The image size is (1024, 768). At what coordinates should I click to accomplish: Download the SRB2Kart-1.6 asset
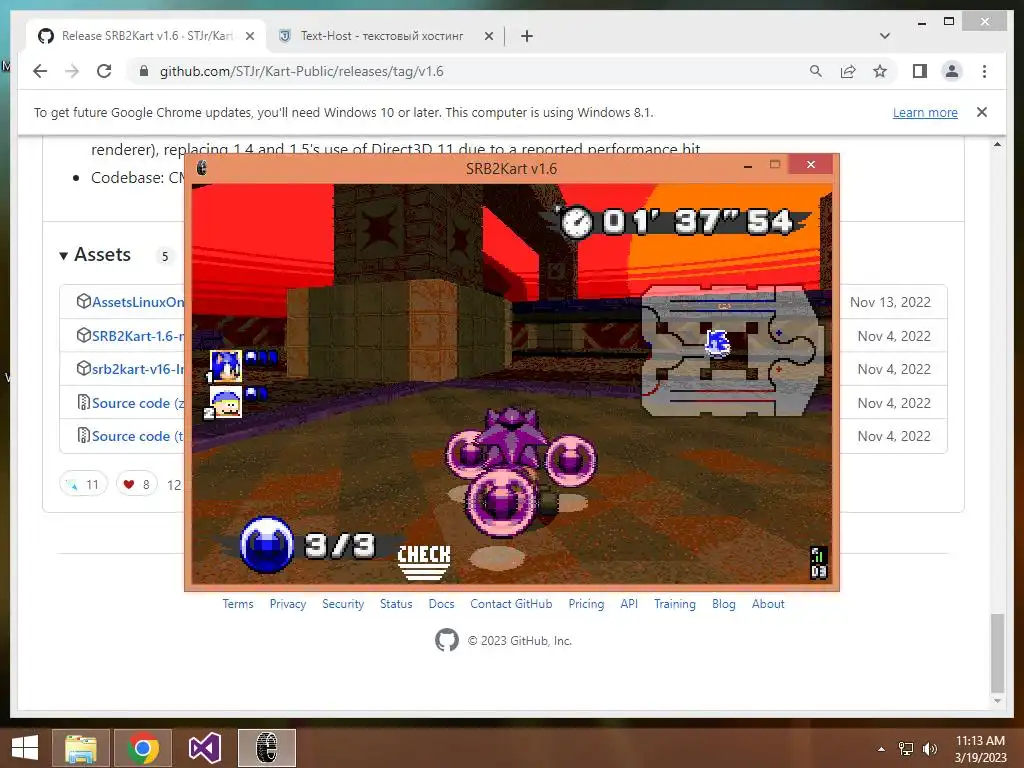138,336
